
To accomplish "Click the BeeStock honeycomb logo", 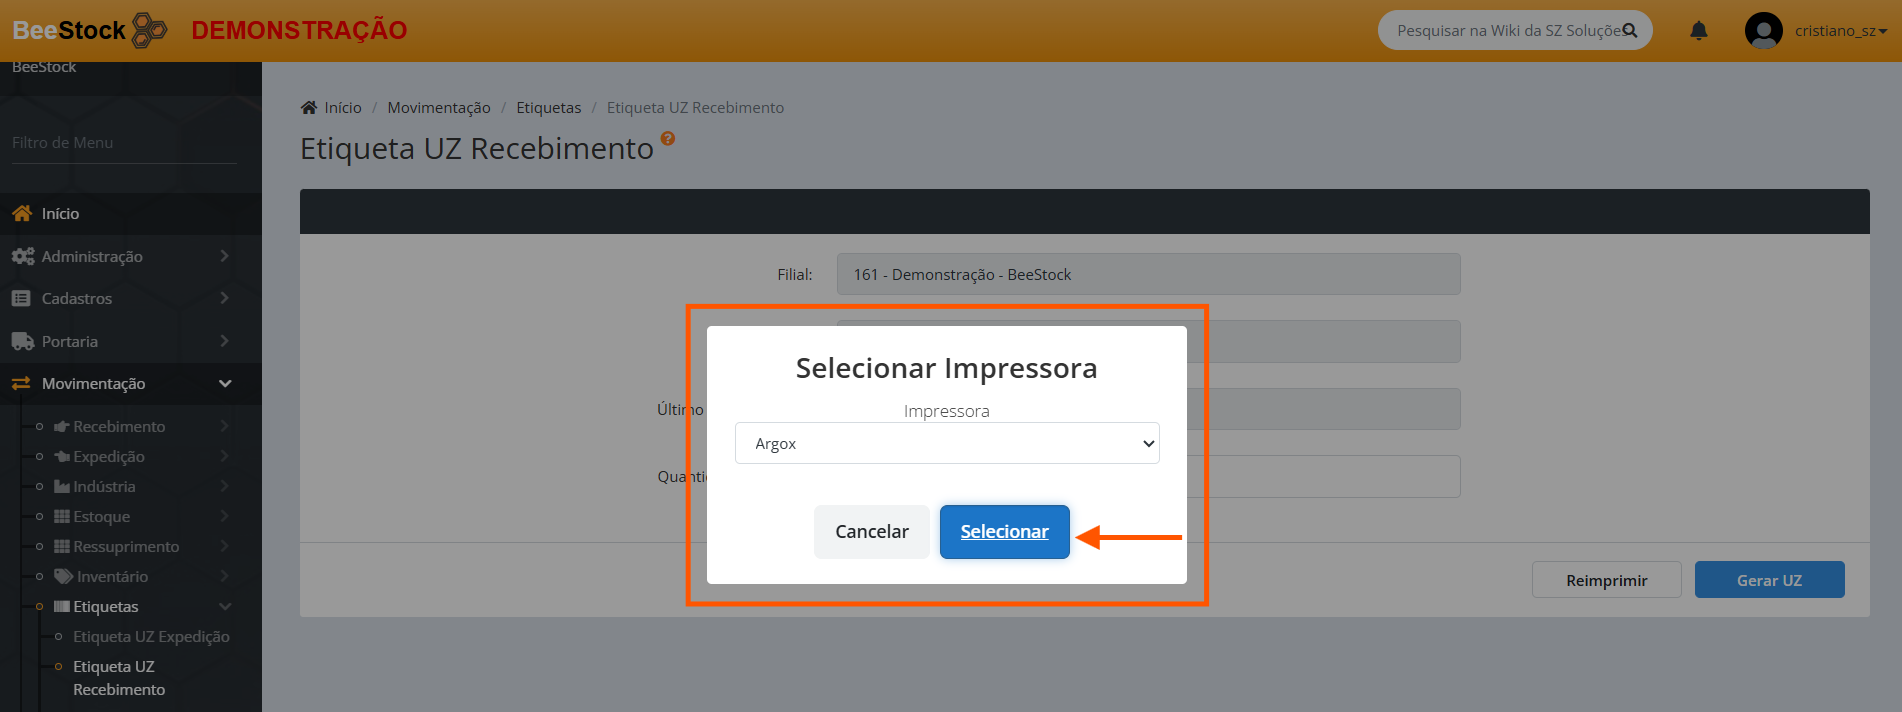I will click(x=149, y=30).
